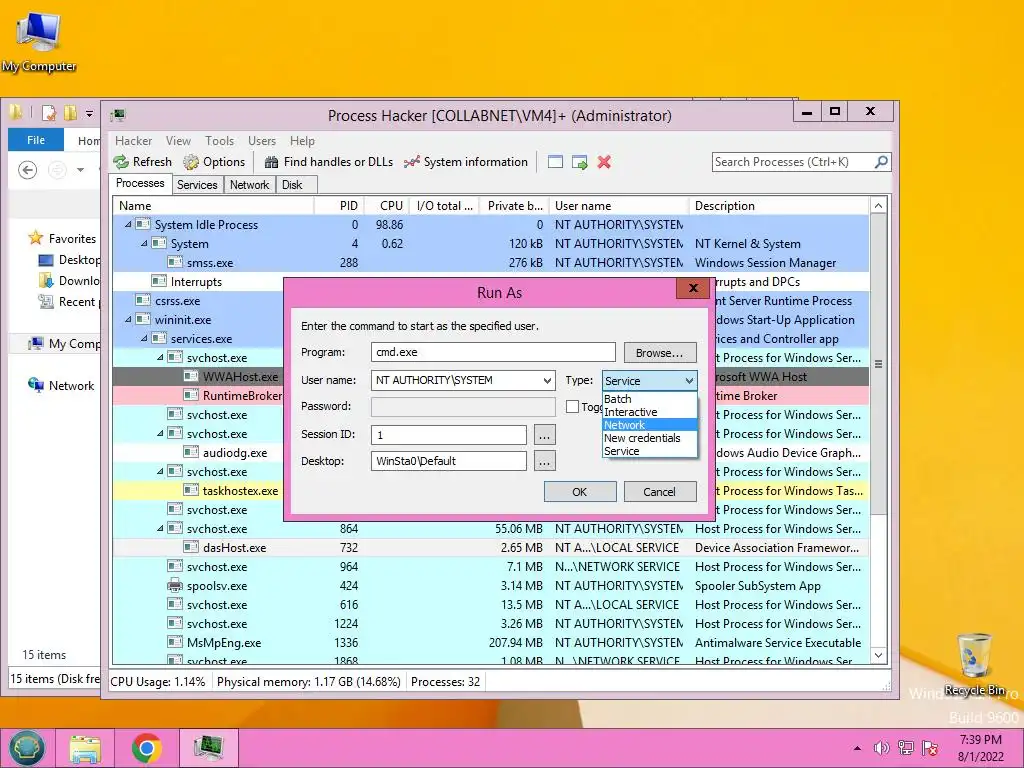Click the Explorer back arrow button
Image resolution: width=1024 pixels, height=768 pixels.
(27, 170)
